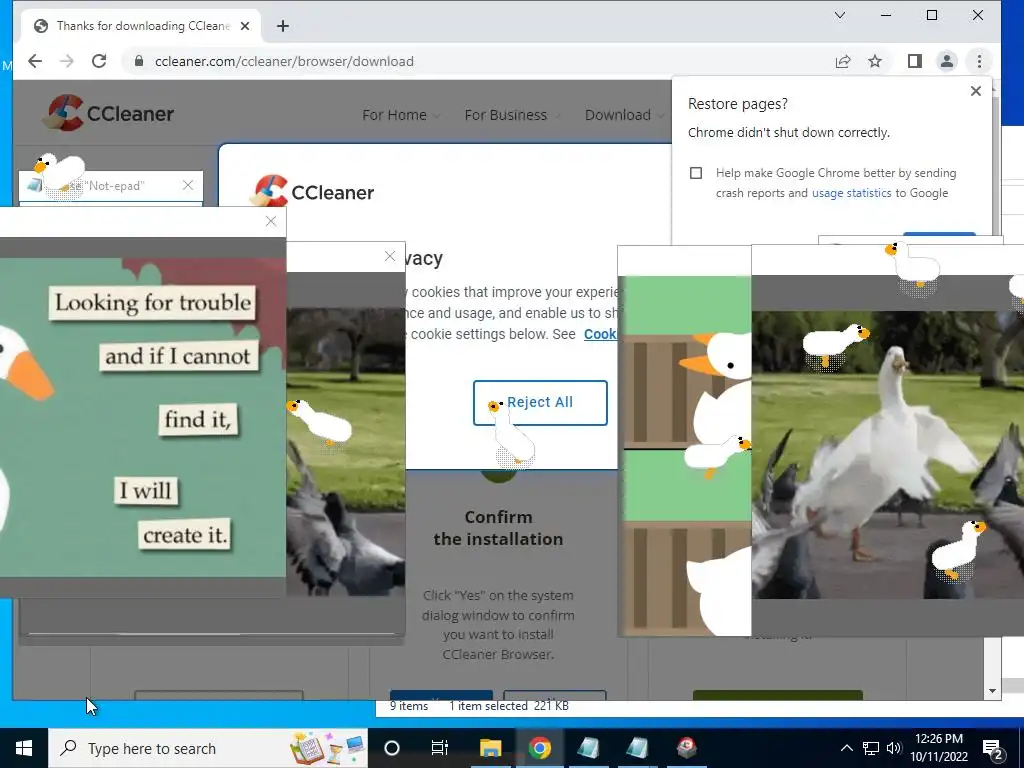1024x768 pixels.
Task: Open Chrome three-dot menu
Action: pyautogui.click(x=979, y=61)
